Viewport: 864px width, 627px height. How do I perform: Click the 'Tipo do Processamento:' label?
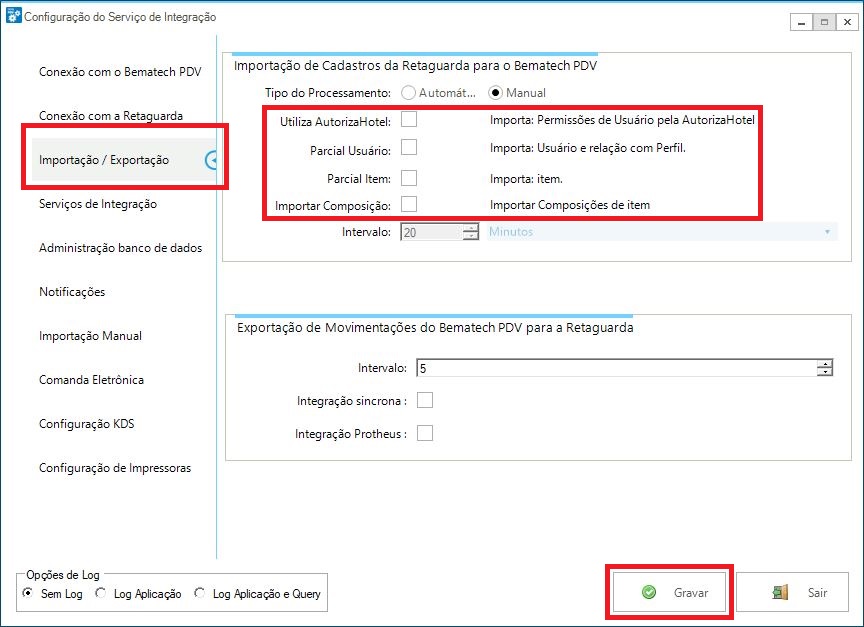tap(328, 93)
